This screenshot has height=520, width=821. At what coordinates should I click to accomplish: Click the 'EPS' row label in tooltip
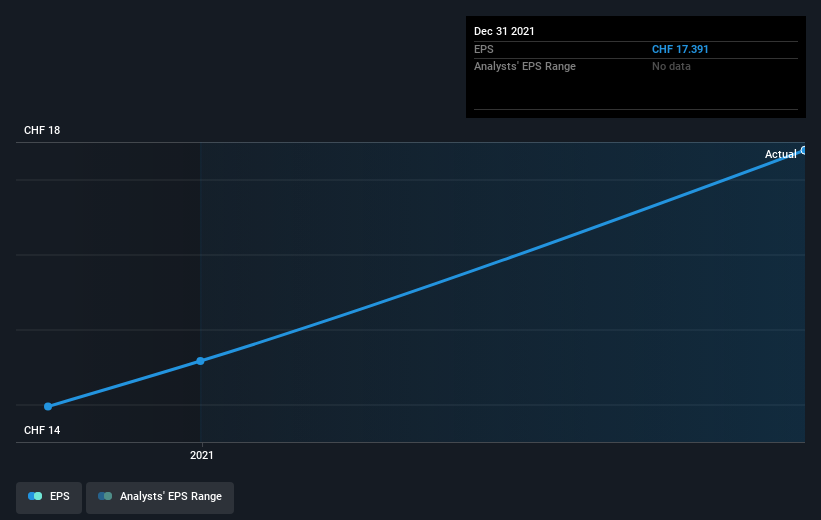(x=484, y=49)
